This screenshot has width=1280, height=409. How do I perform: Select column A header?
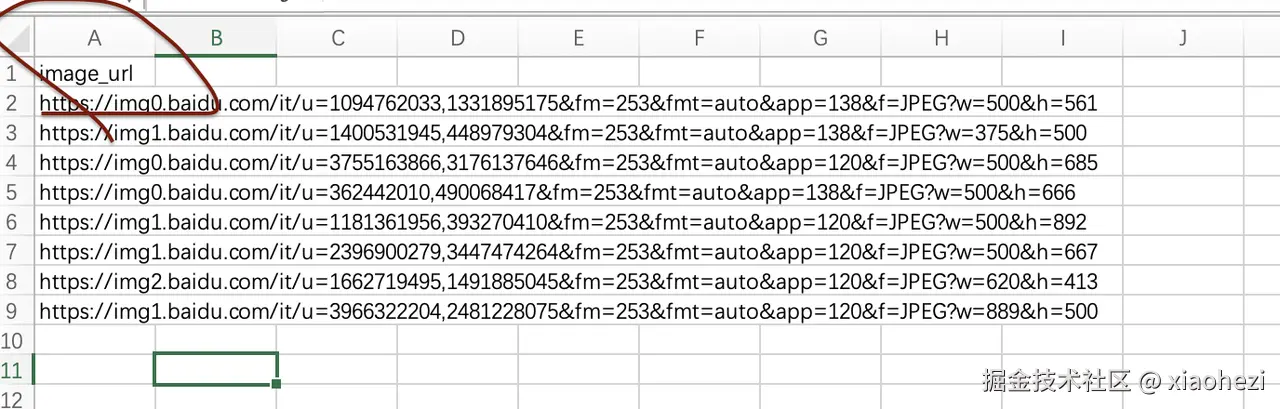95,38
